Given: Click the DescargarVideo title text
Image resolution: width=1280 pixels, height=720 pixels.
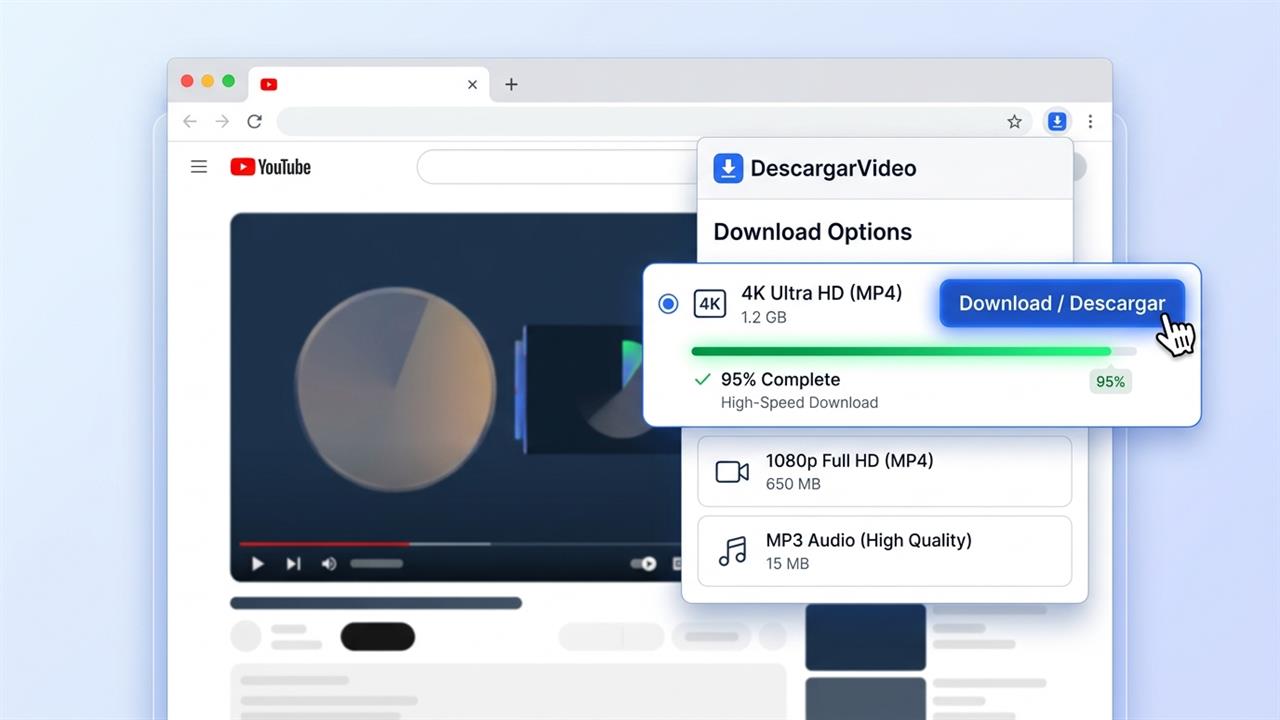Looking at the screenshot, I should click(833, 168).
